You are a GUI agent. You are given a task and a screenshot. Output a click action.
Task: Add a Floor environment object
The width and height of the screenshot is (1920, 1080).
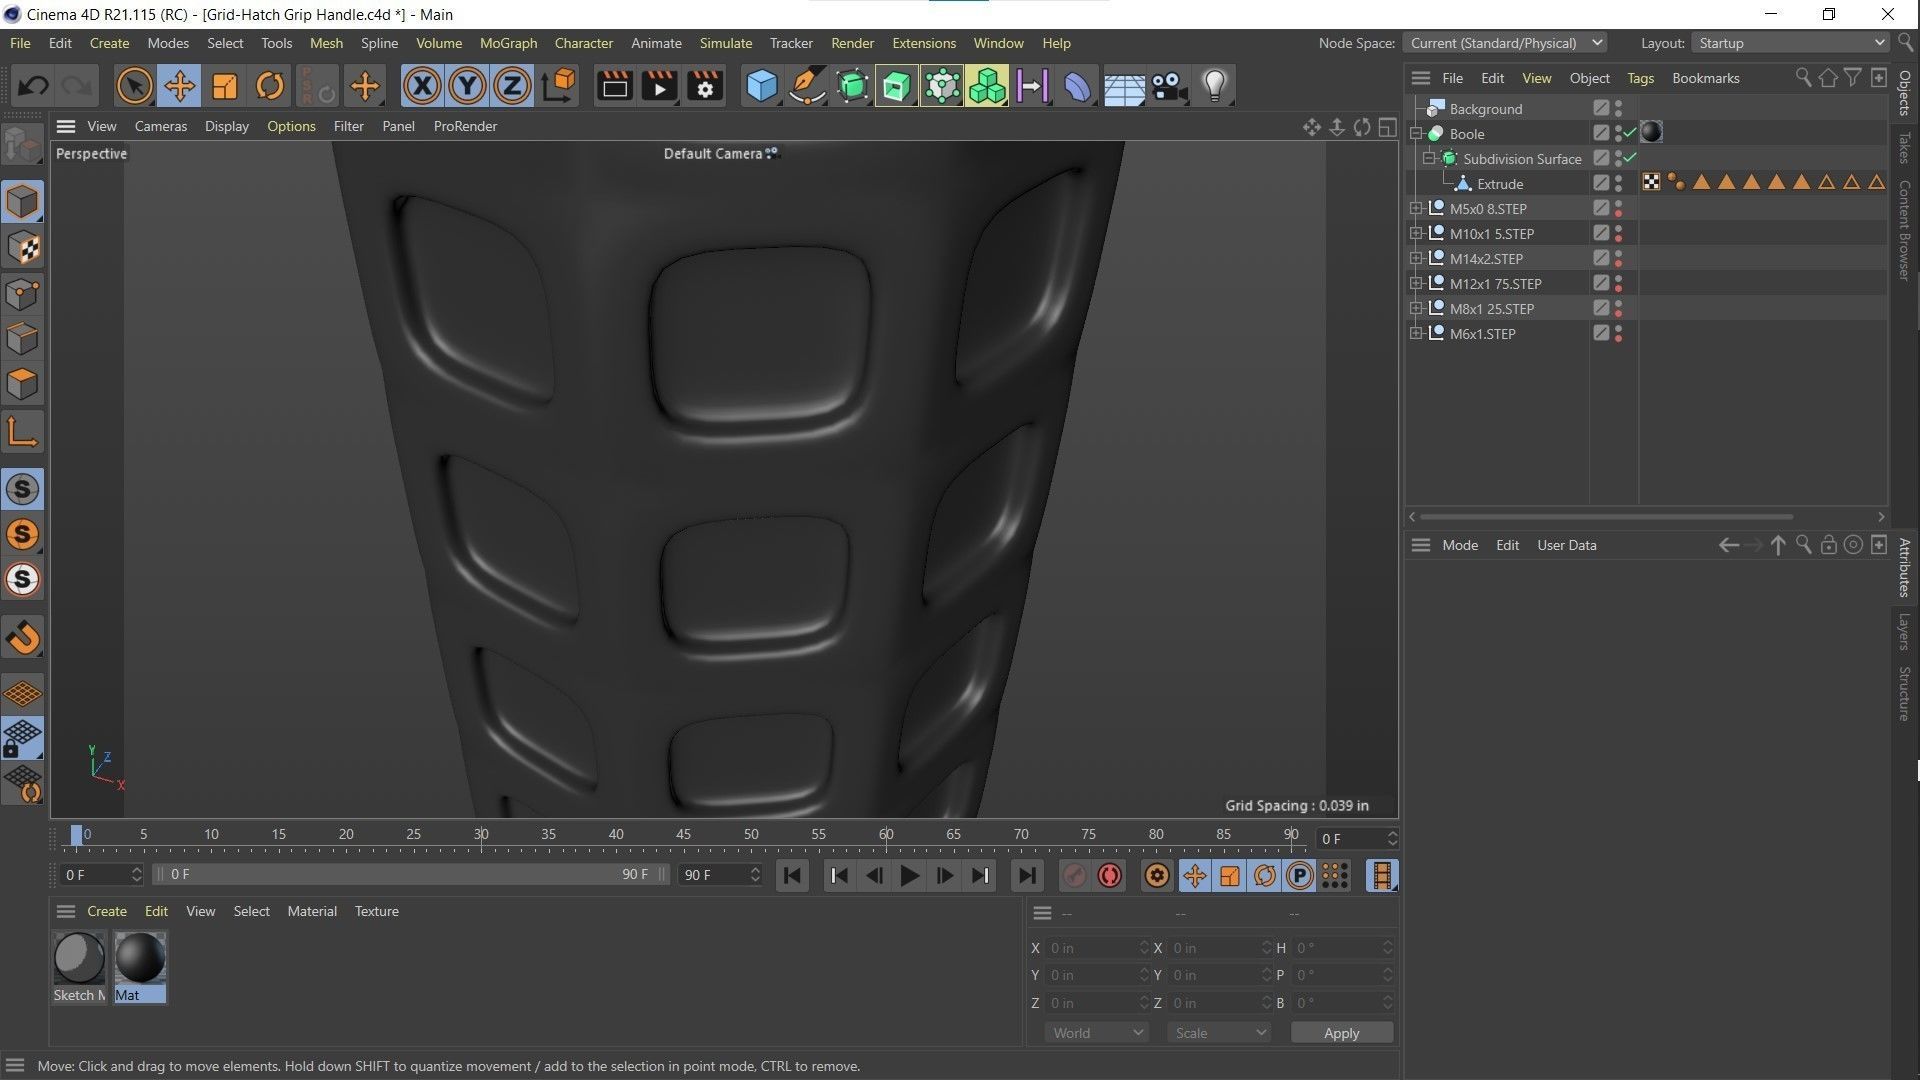(x=1123, y=86)
